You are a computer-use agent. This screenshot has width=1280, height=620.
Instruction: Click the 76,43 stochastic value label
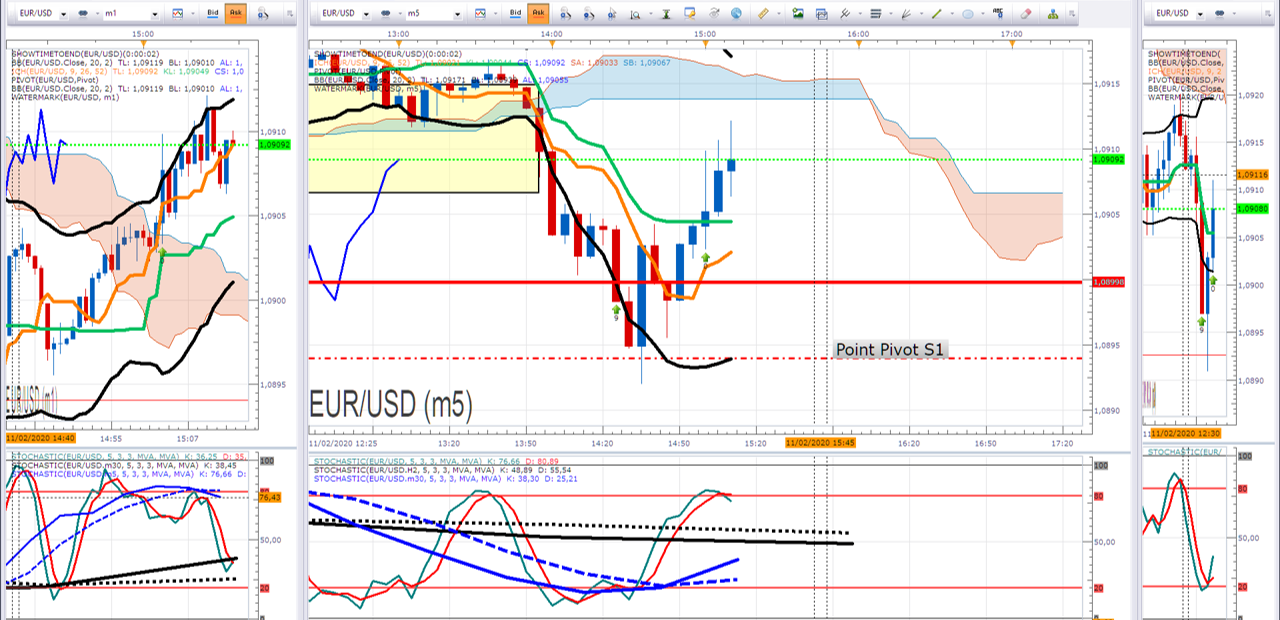pyautogui.click(x=269, y=497)
